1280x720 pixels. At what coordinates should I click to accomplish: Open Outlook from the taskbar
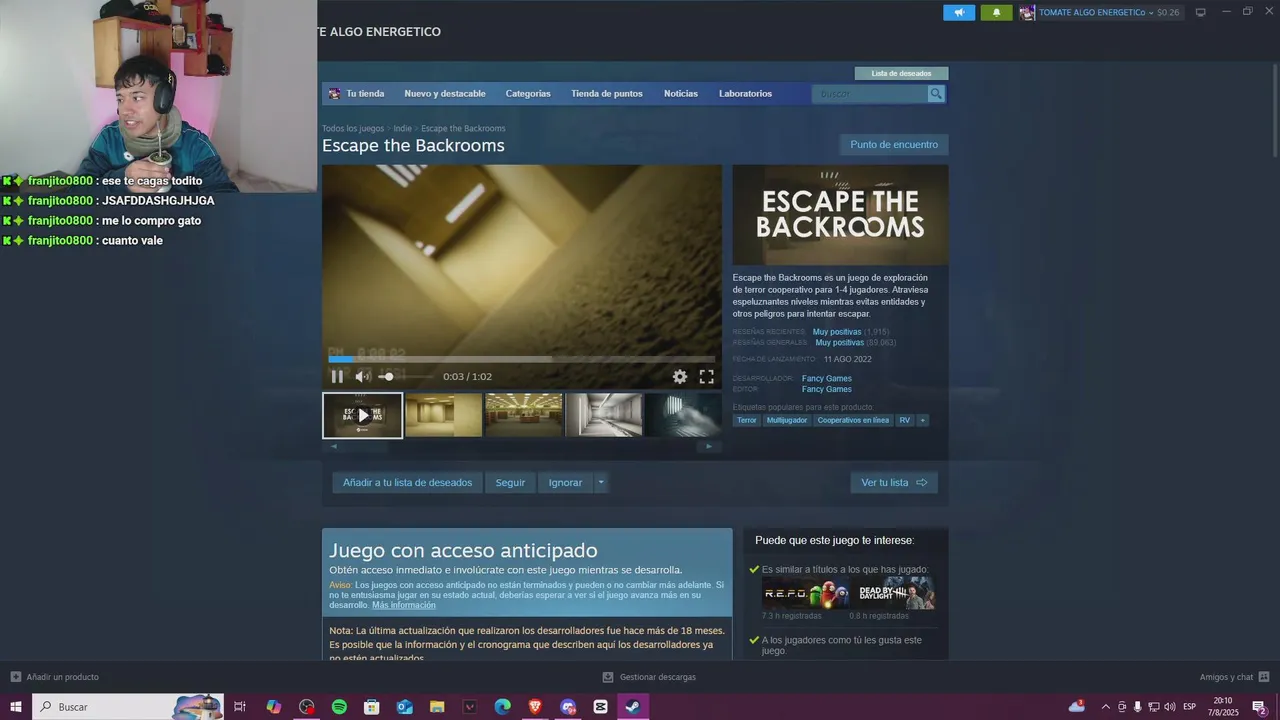tap(404, 707)
